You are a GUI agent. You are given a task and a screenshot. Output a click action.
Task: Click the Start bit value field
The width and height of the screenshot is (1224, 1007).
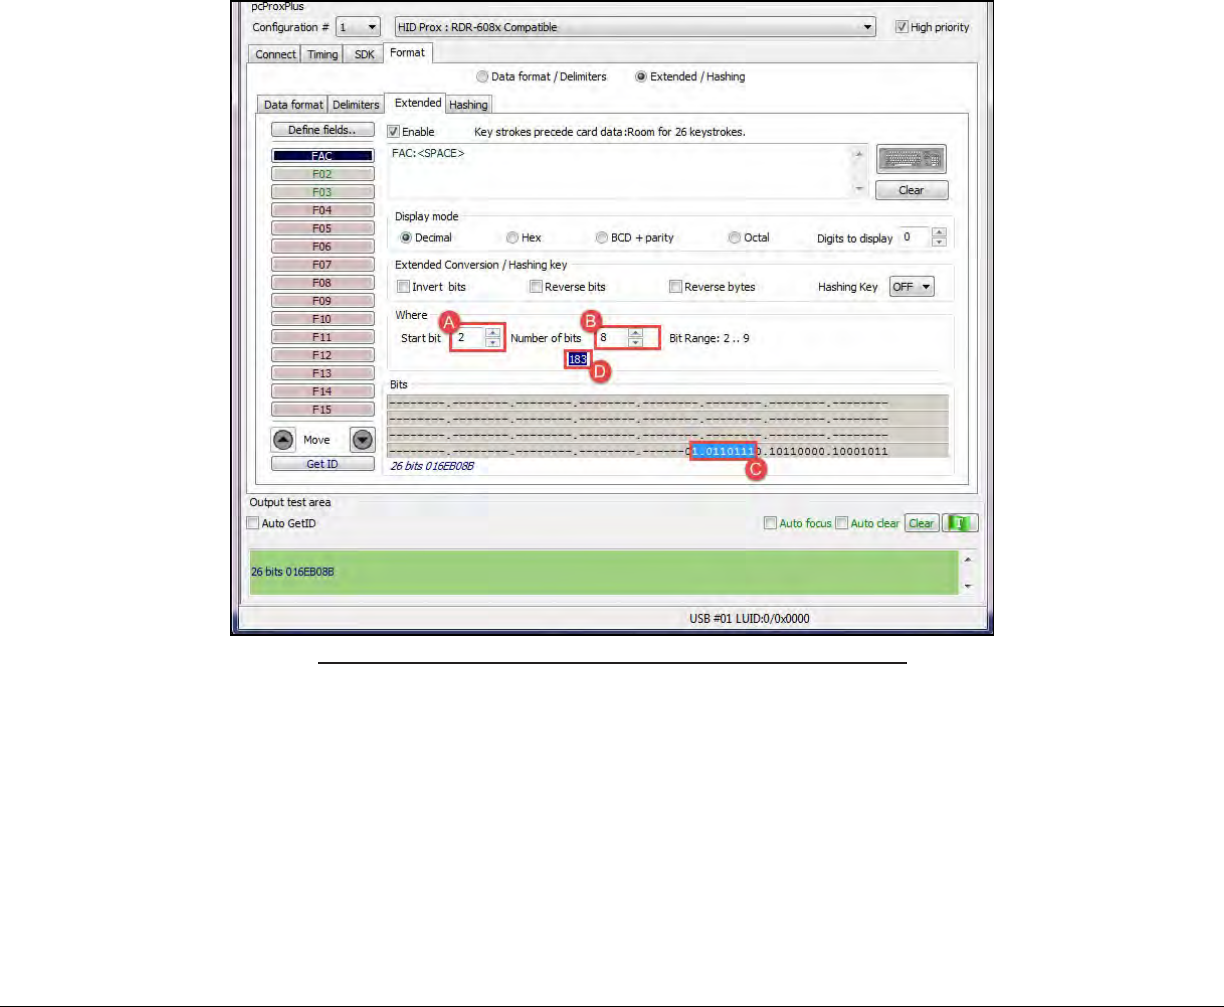468,338
